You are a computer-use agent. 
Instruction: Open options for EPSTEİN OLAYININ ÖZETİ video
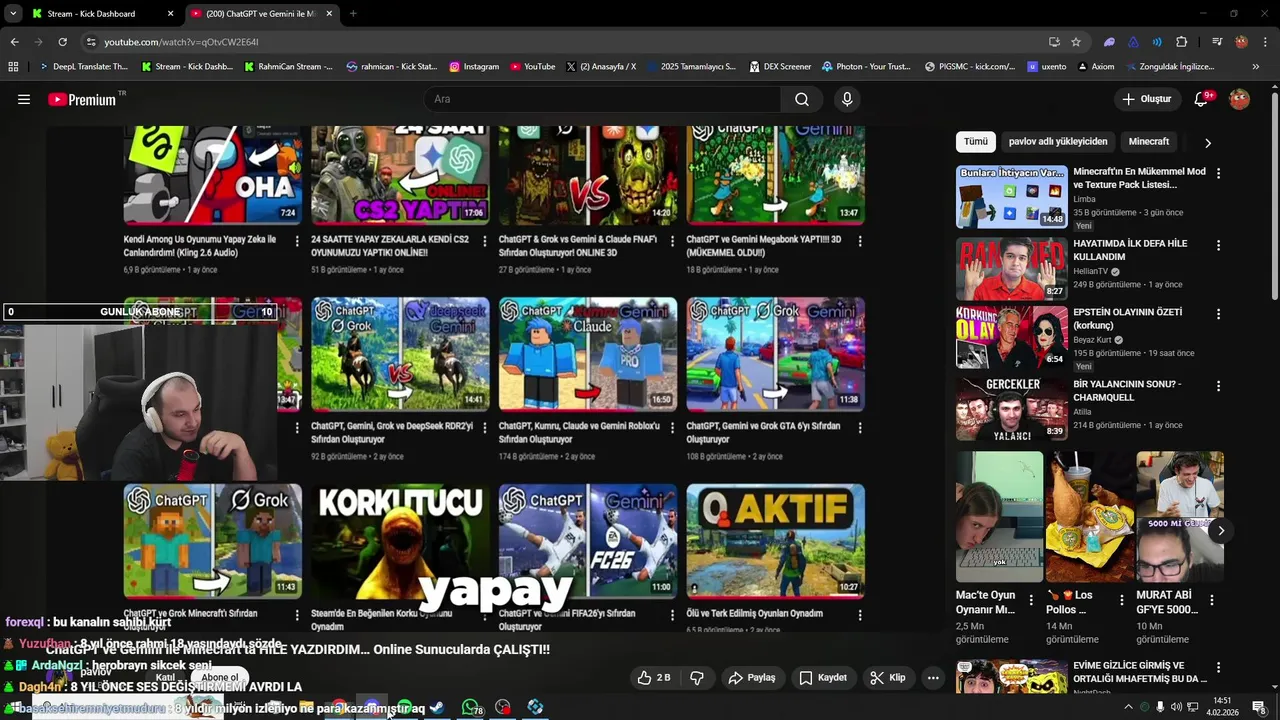click(x=1218, y=314)
